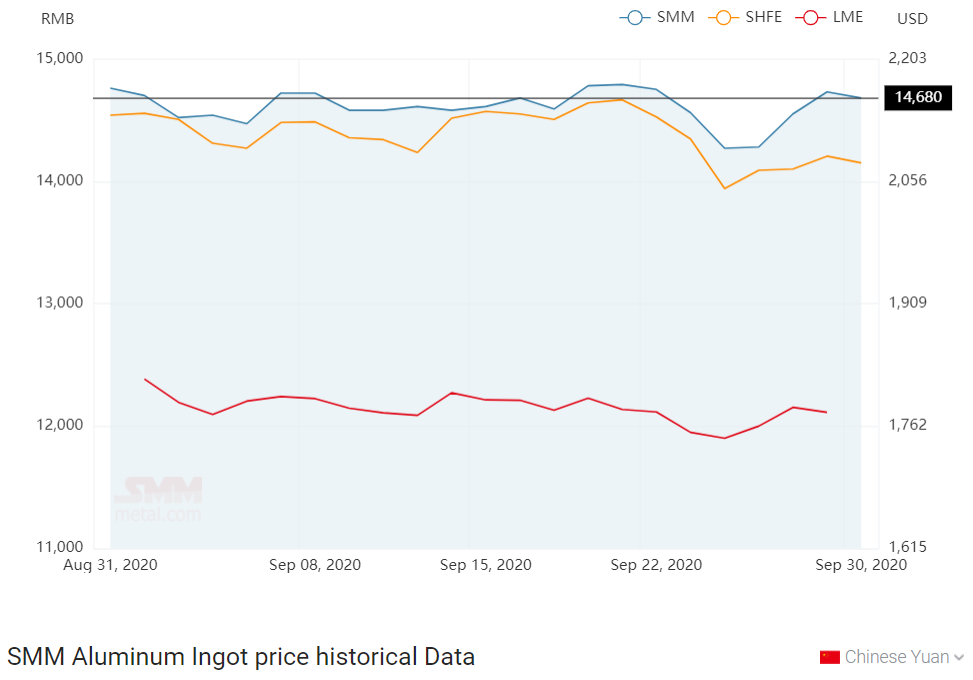
Task: Click the 1,762 USD axis value
Action: click(907, 425)
